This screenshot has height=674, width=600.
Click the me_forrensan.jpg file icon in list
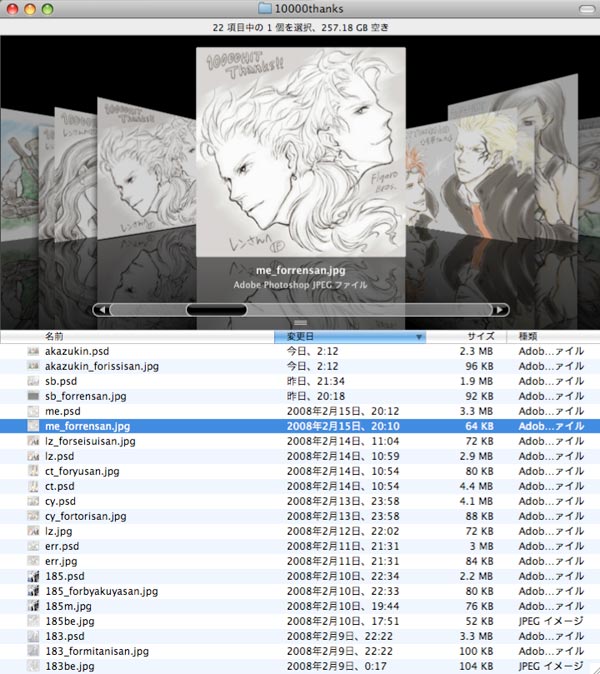(x=33, y=426)
